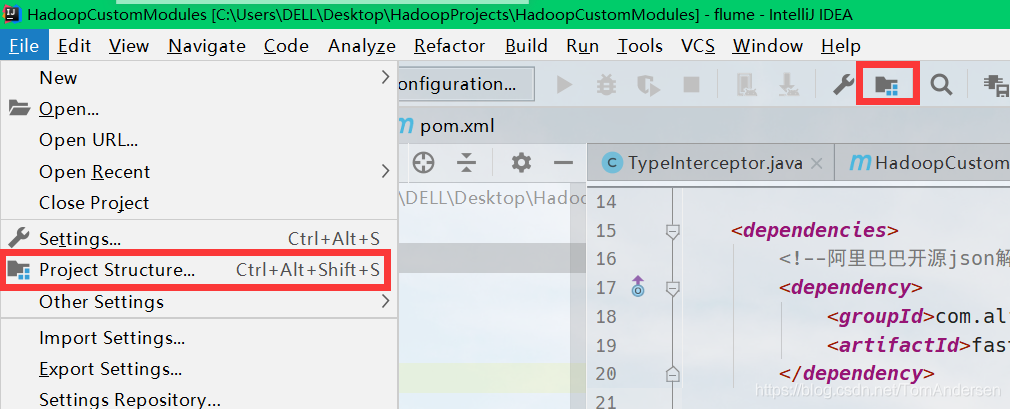Open the Tools menu
Image resolution: width=1010 pixels, height=409 pixels.
point(640,46)
